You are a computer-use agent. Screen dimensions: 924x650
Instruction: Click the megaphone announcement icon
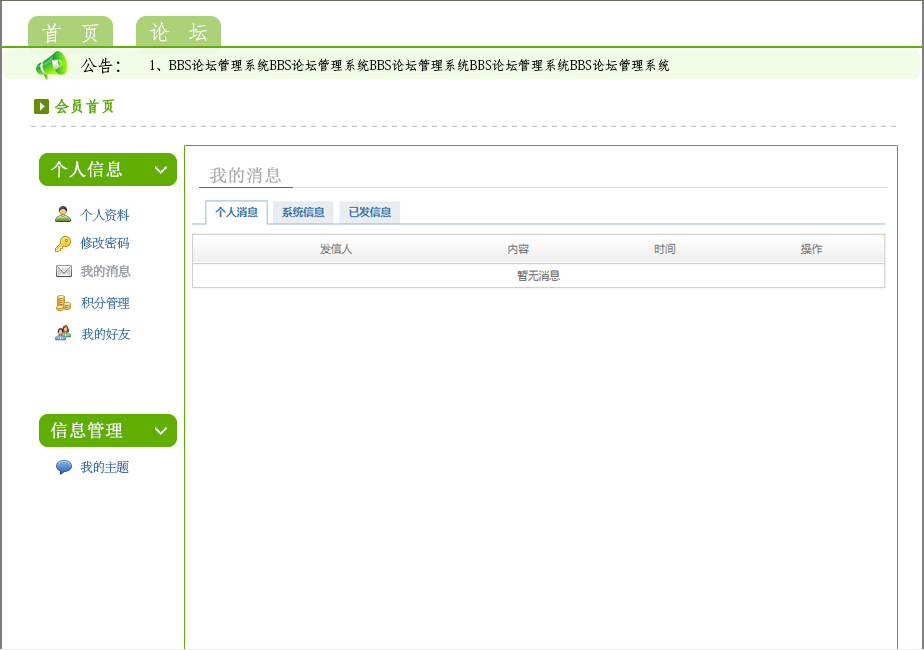(51, 65)
